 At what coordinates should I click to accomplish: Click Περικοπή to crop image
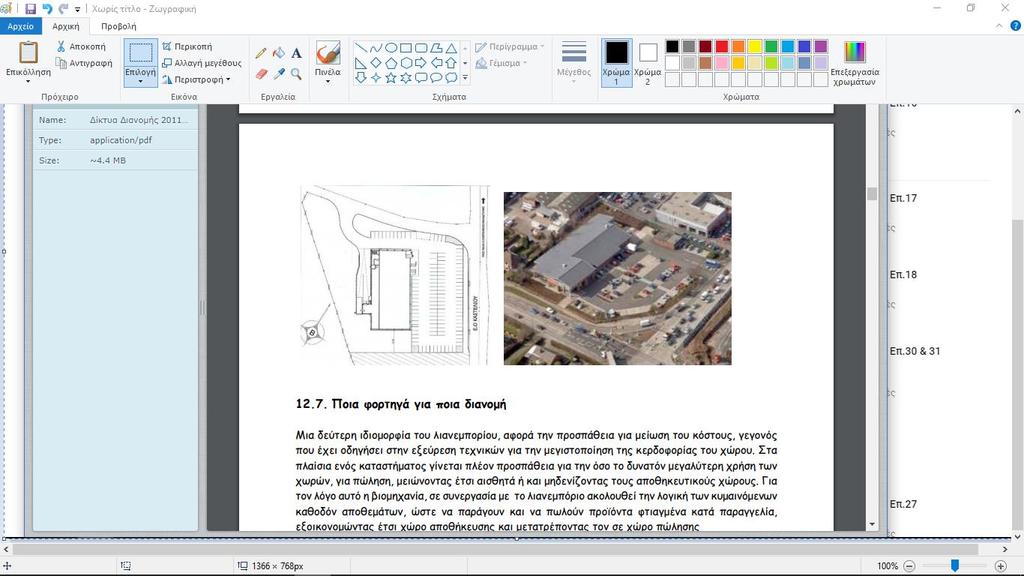[187, 46]
